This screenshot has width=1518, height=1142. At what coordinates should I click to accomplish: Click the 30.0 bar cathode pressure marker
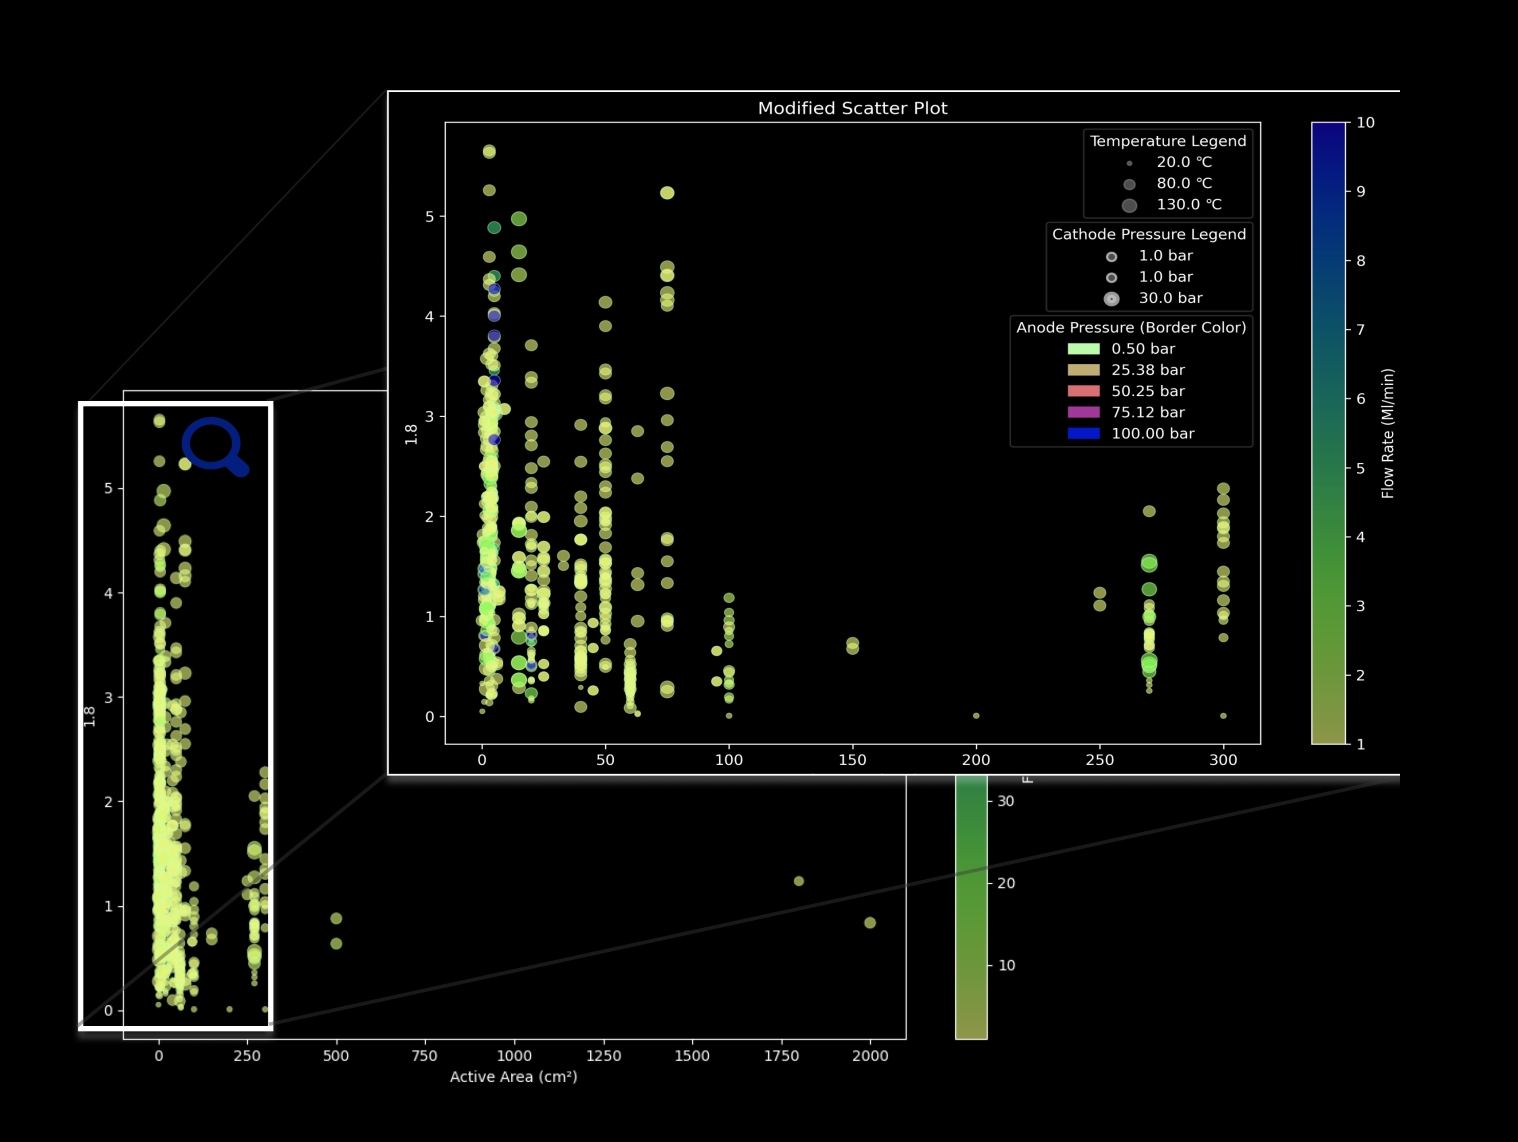pos(1111,298)
